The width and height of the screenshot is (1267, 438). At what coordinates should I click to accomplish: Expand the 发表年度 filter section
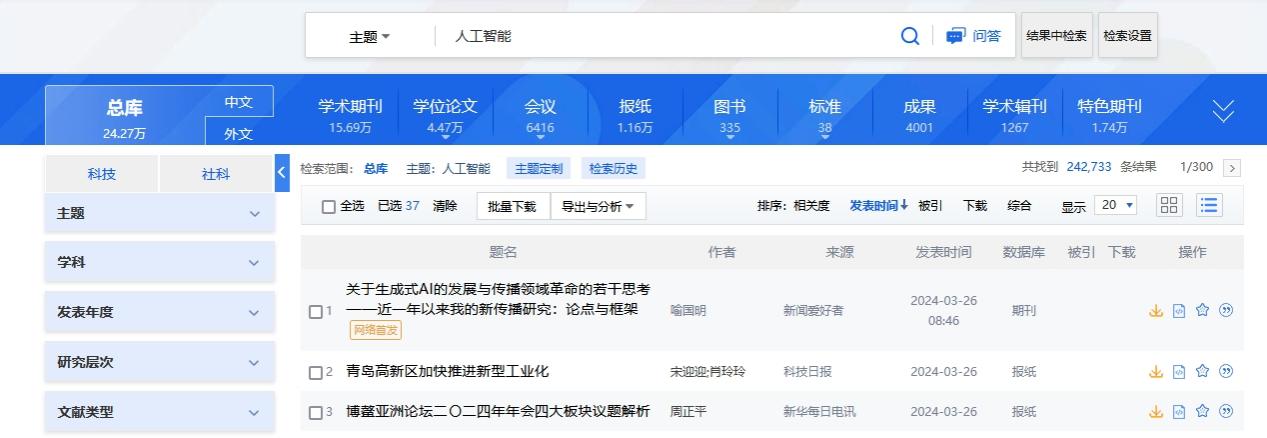(x=159, y=312)
